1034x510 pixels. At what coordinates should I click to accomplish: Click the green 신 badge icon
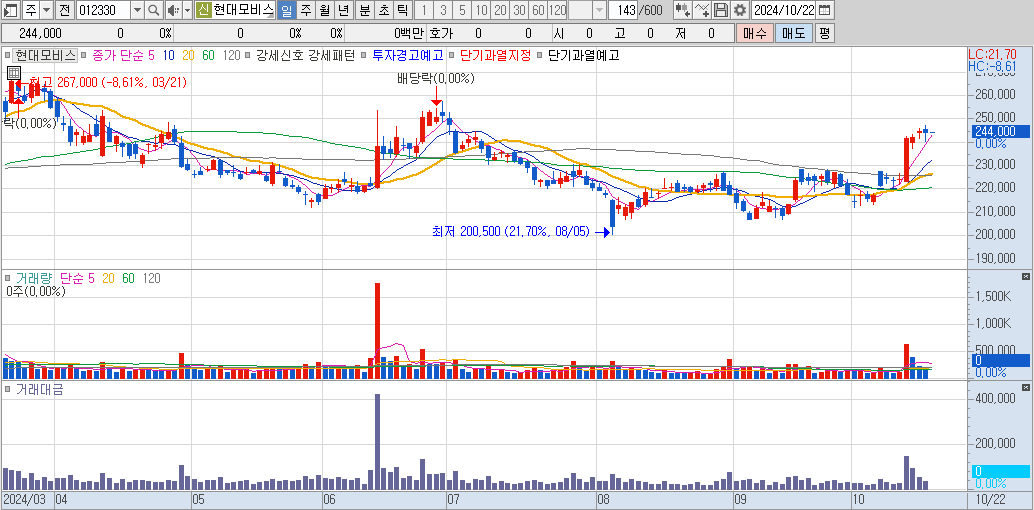pos(203,10)
